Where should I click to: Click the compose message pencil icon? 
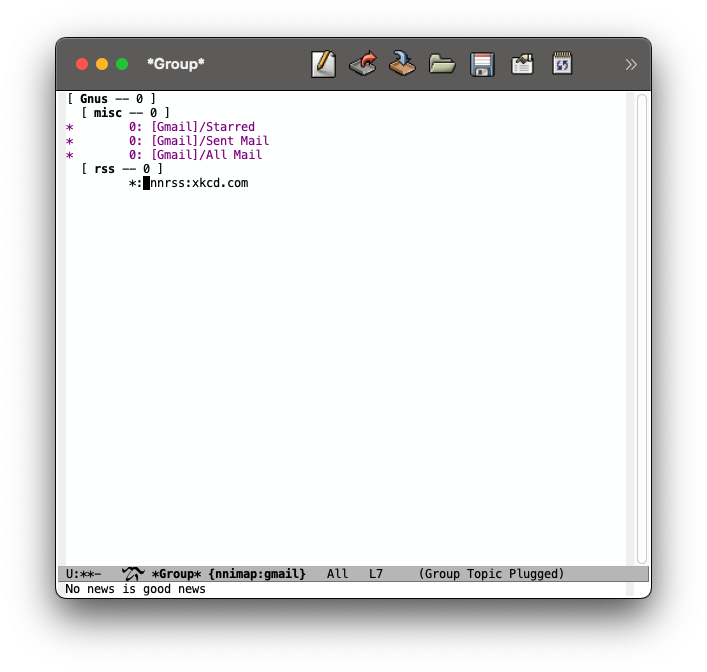[x=323, y=64]
